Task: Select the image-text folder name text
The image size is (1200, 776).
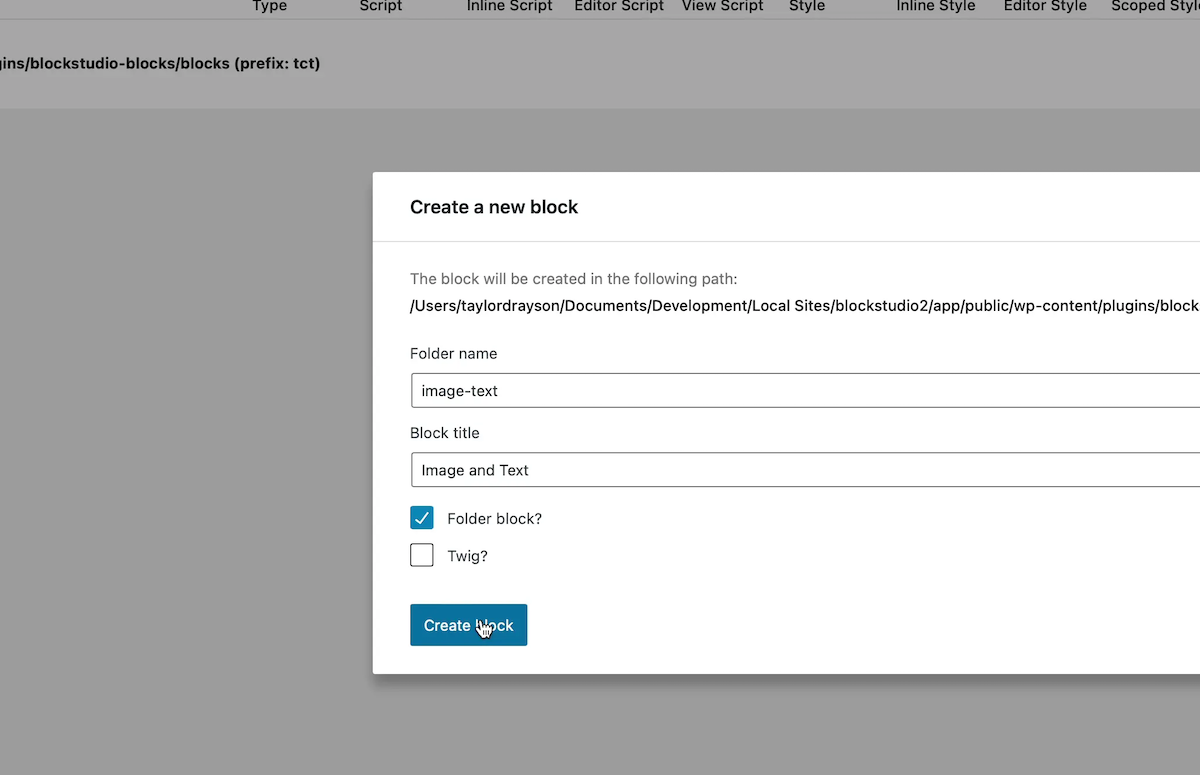Action: coord(459,390)
